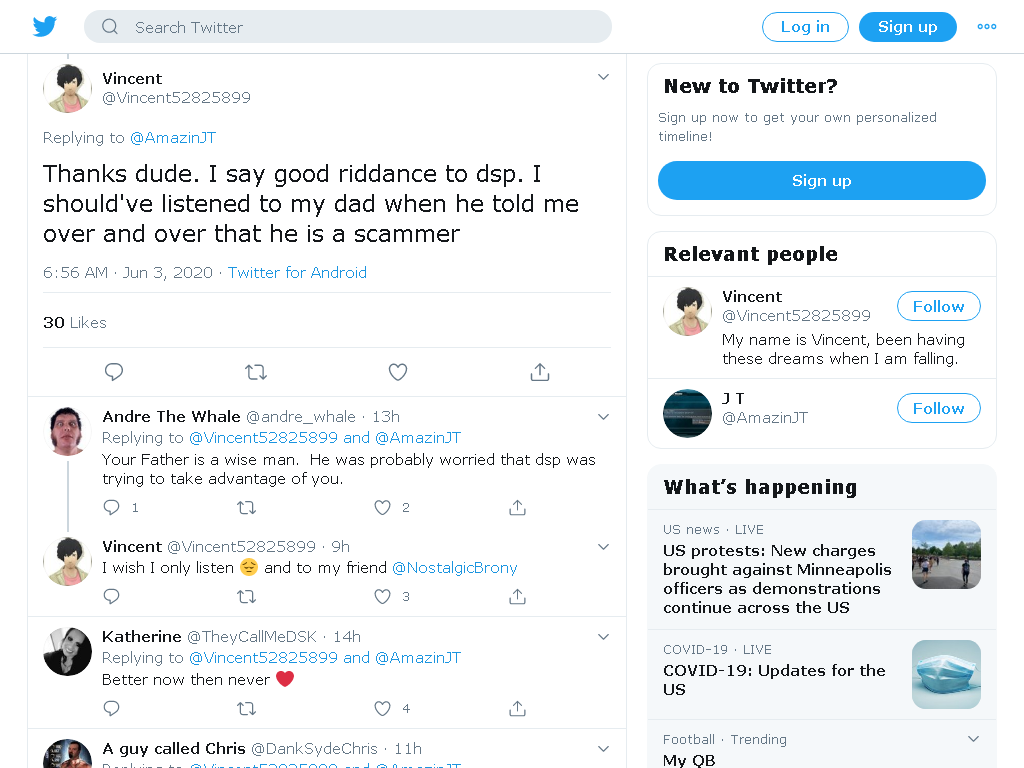This screenshot has height=768, width=1024.
Task: Share Vincent's main tweet
Action: [539, 372]
